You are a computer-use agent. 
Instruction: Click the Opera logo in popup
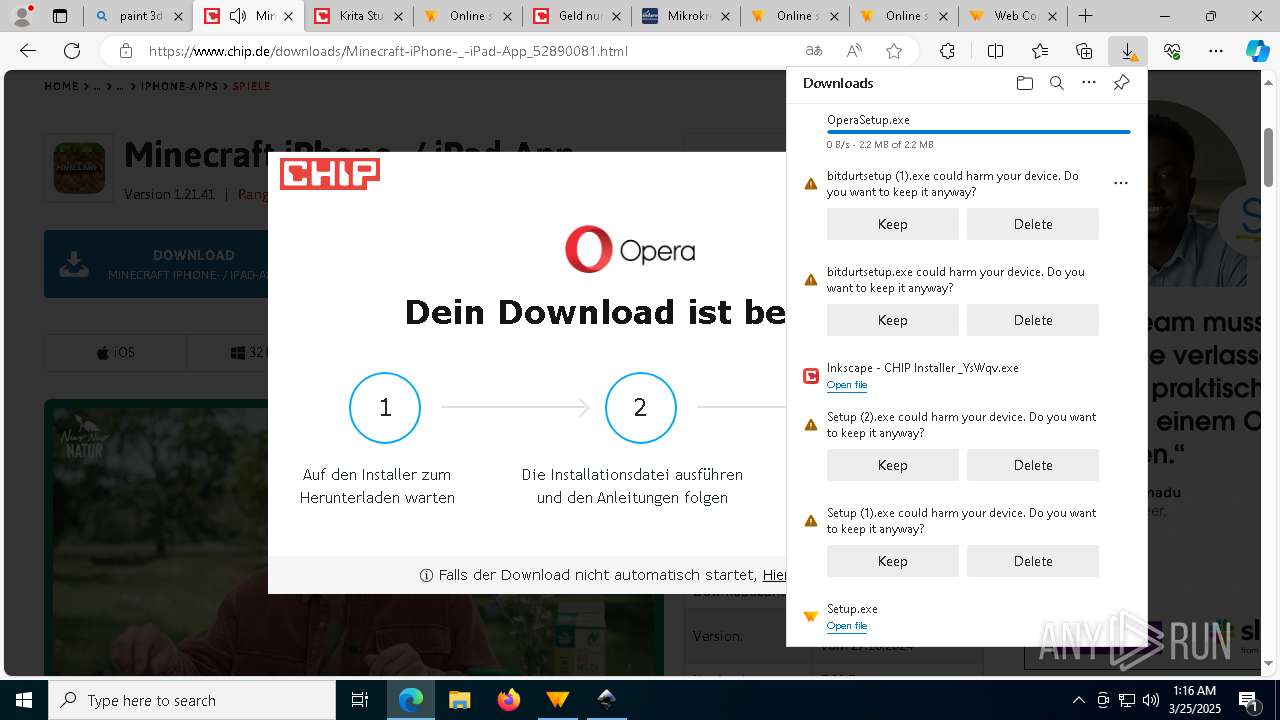pos(630,249)
